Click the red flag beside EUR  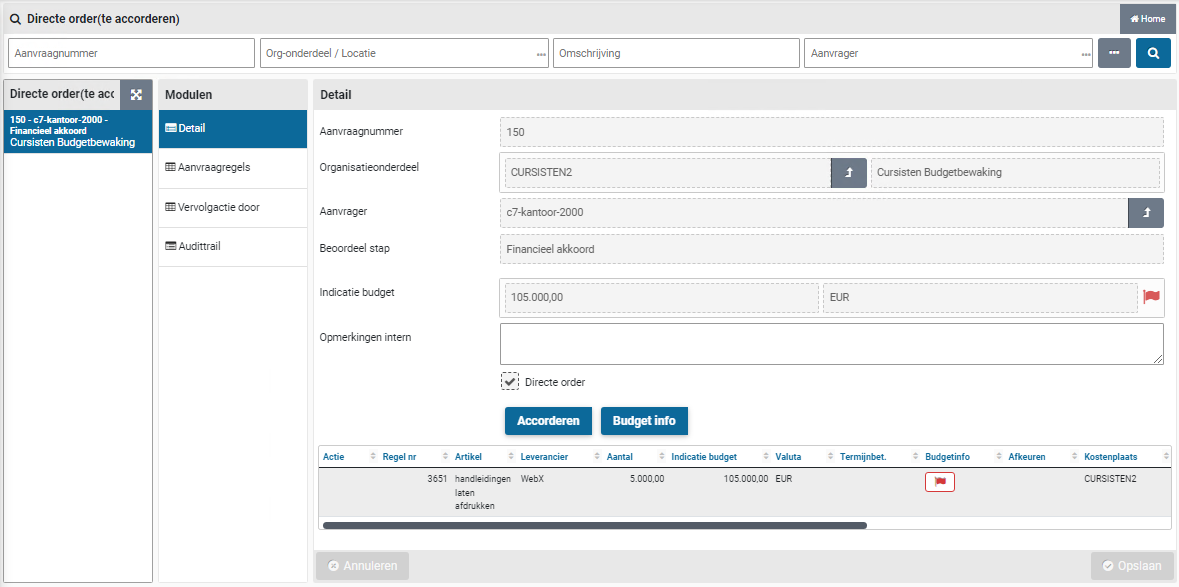click(1151, 297)
